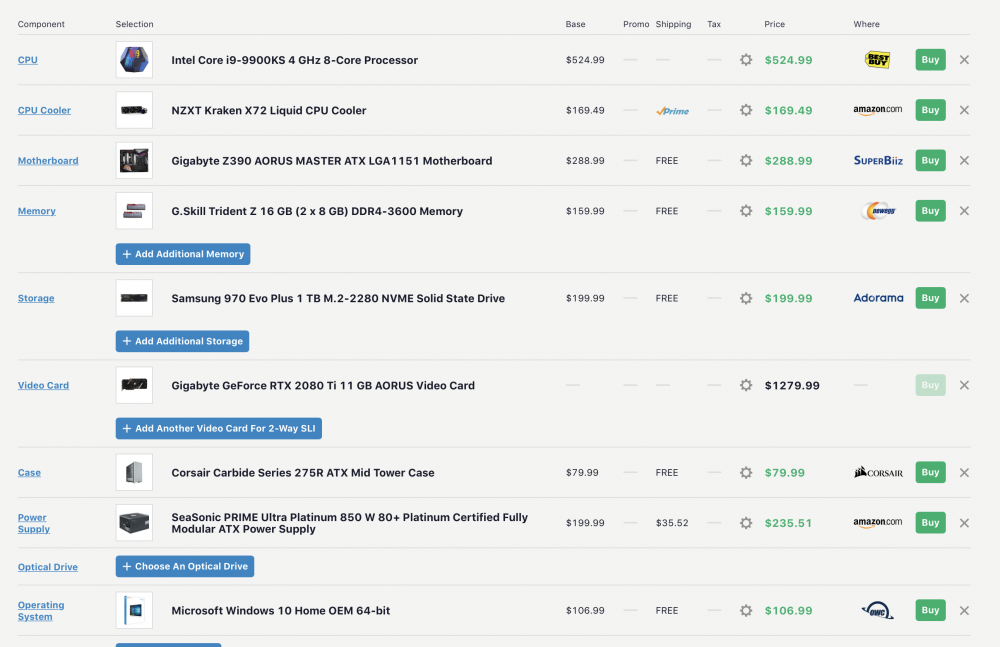Click the Add Additional Memory button
This screenshot has width=1000, height=647.
[182, 254]
